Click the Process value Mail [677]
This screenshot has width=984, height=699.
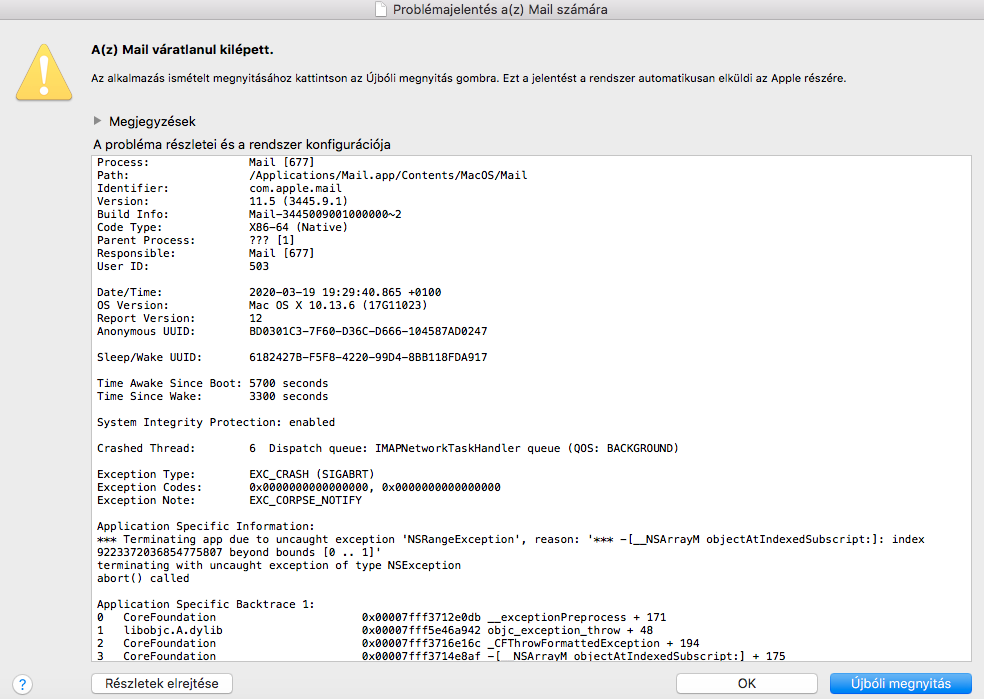(x=281, y=162)
